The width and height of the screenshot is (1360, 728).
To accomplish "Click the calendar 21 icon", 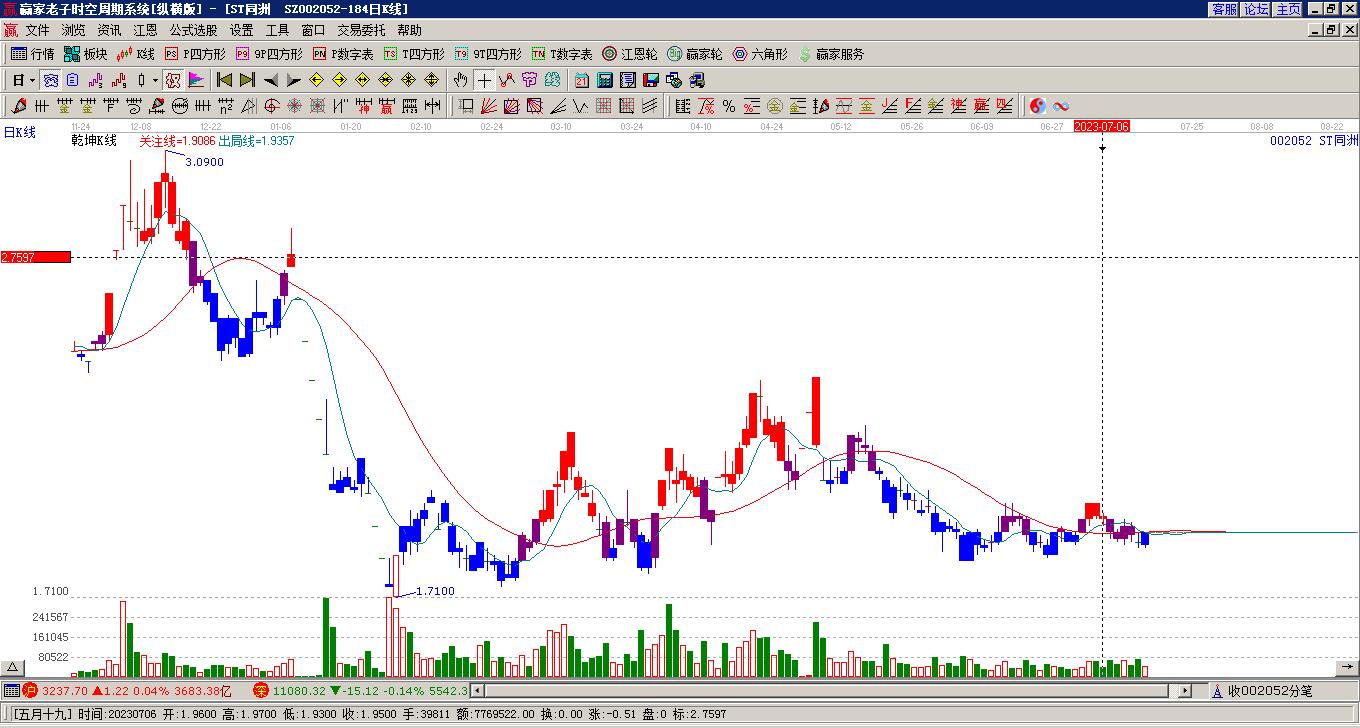I will 582,80.
